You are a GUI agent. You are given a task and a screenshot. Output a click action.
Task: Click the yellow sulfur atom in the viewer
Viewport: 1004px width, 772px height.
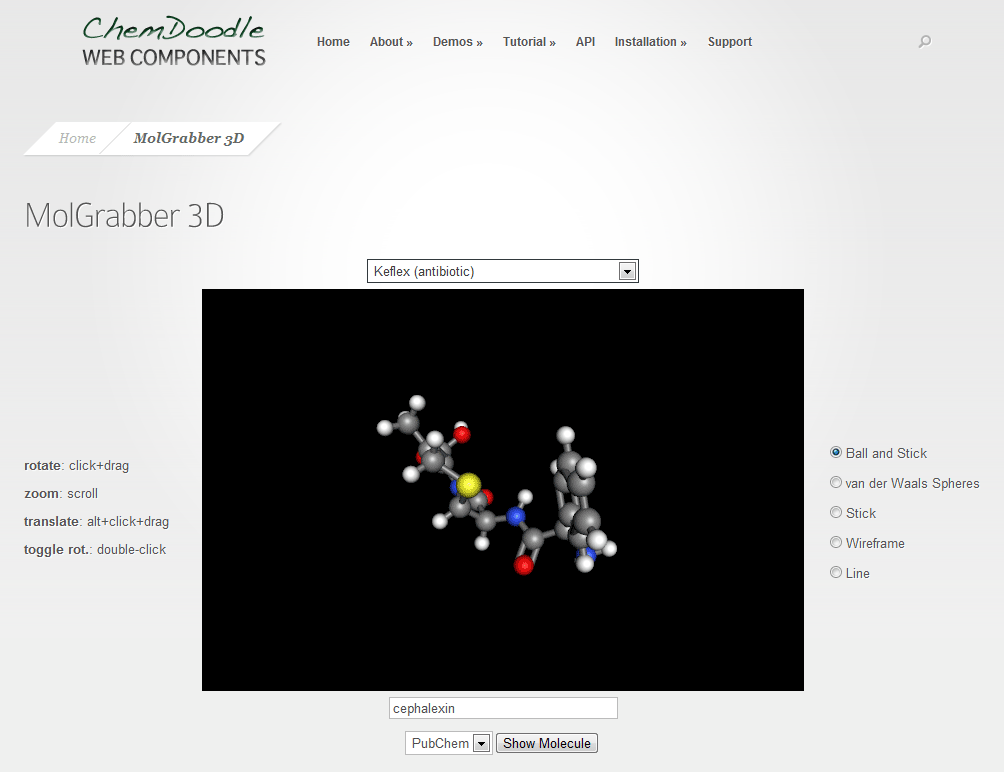[x=469, y=485]
